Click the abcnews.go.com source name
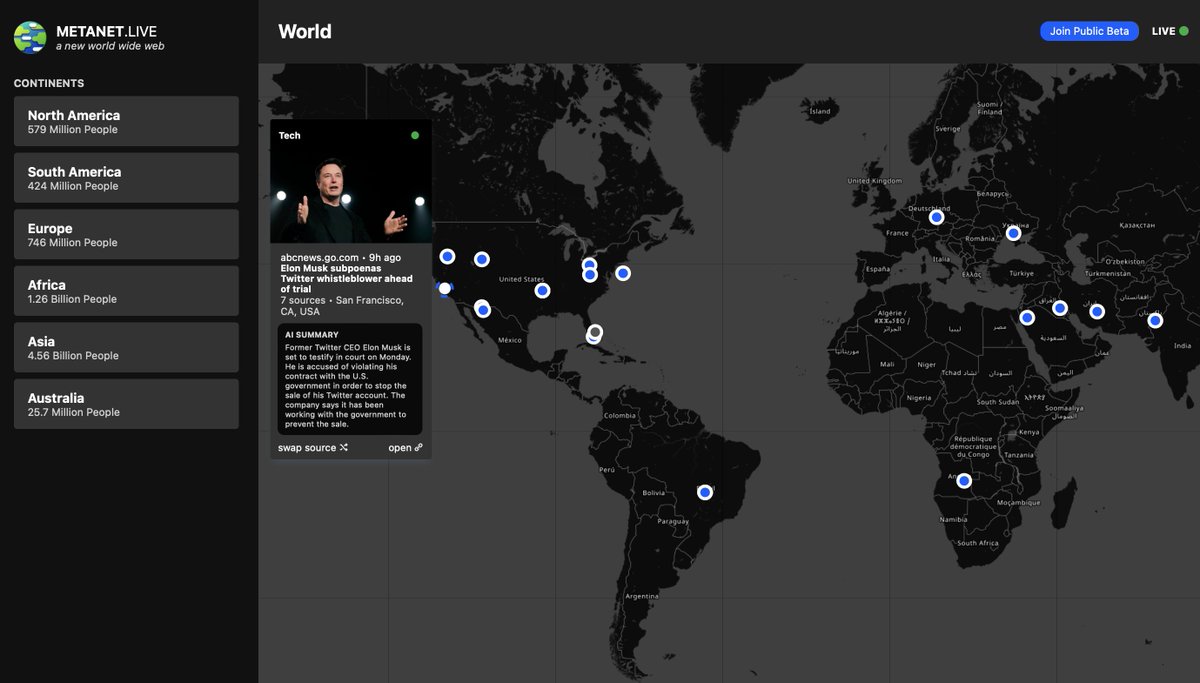Viewport: 1200px width, 683px height. [319, 257]
